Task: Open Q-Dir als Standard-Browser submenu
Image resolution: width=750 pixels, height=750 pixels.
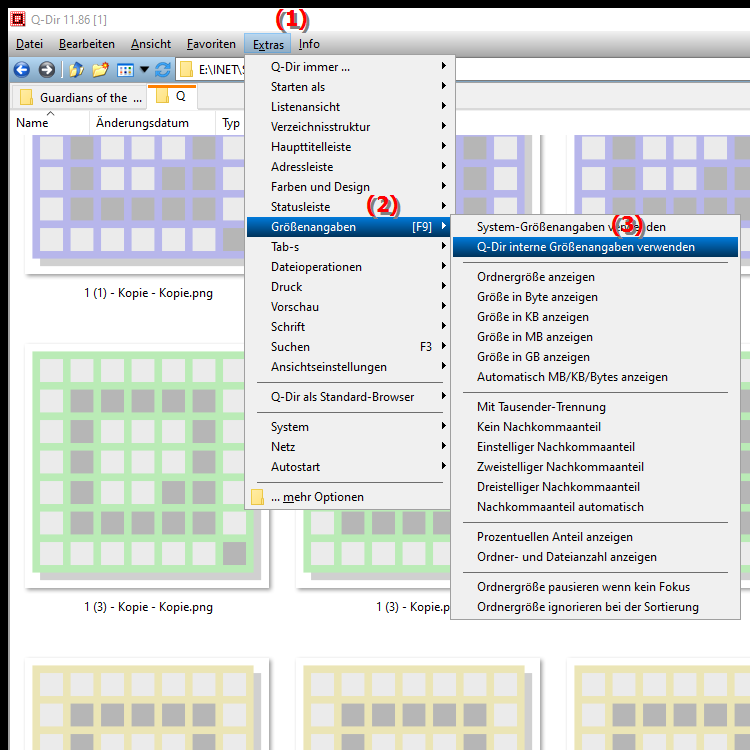Action: tap(348, 397)
